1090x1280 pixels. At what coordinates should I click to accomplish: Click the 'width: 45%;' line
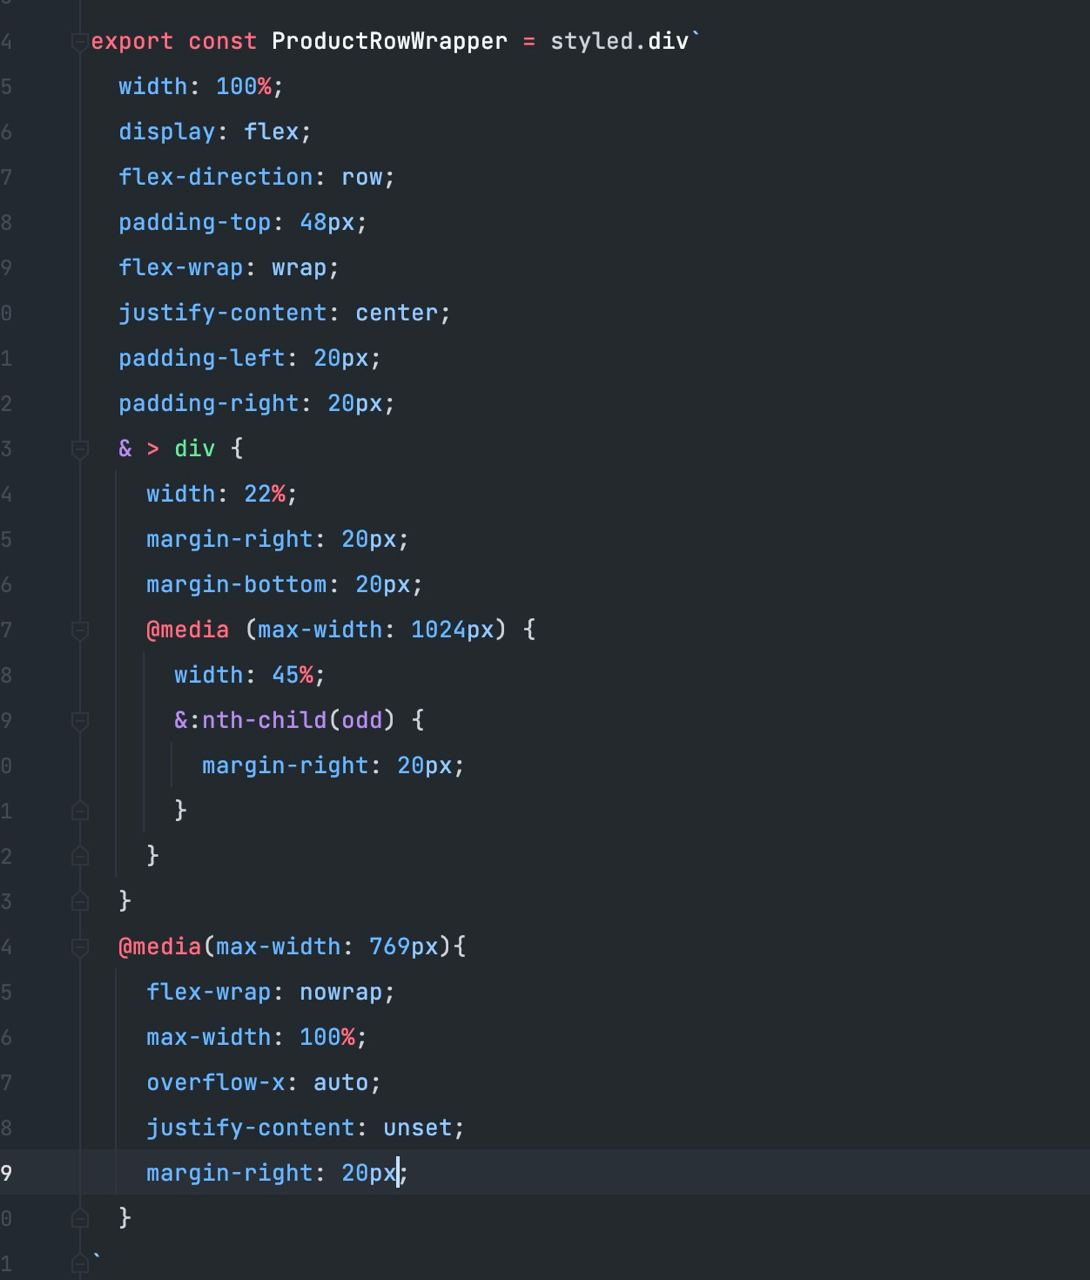[x=250, y=675]
